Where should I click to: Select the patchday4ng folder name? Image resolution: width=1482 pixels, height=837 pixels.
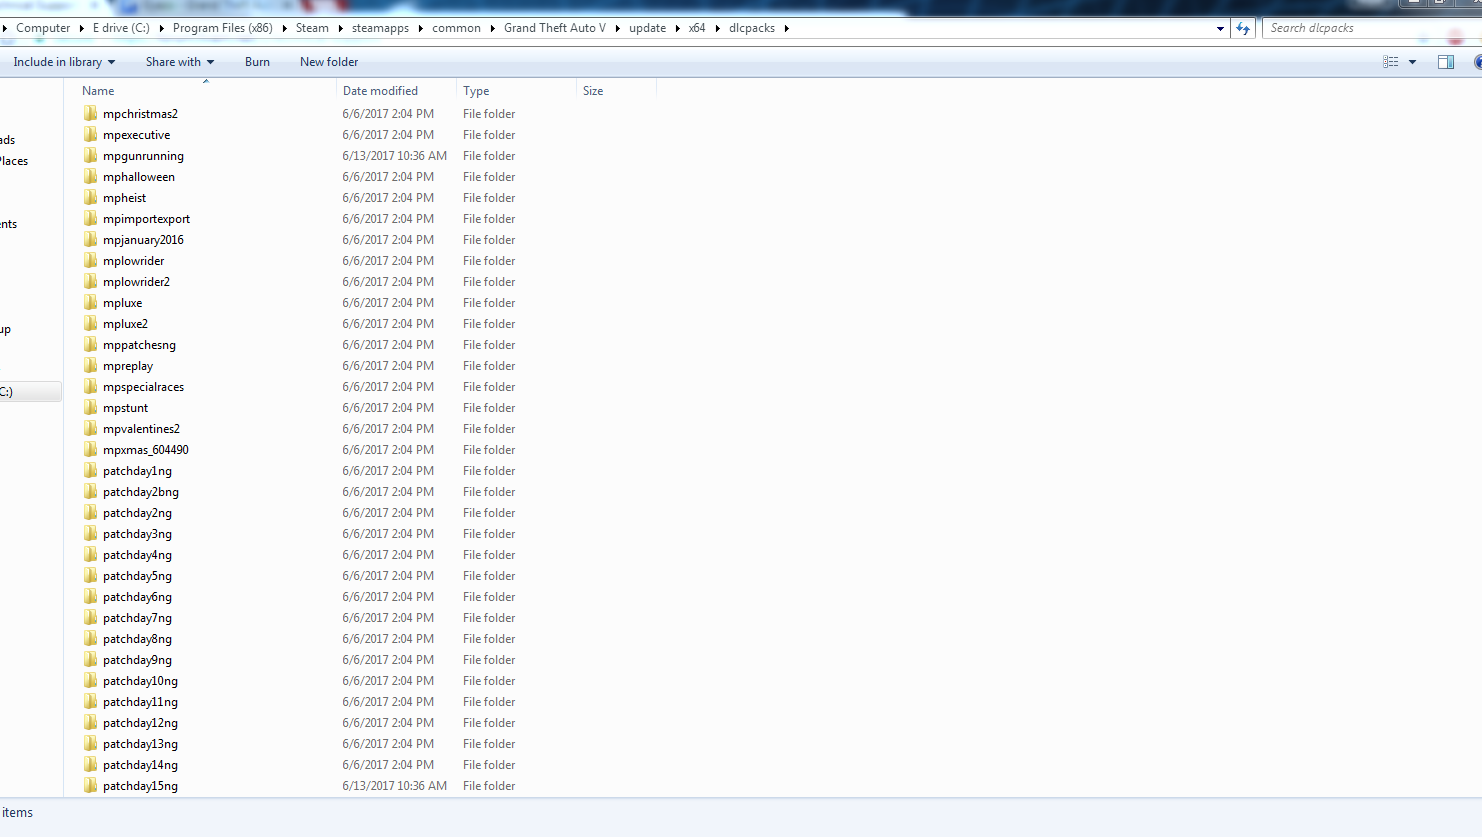(x=137, y=555)
